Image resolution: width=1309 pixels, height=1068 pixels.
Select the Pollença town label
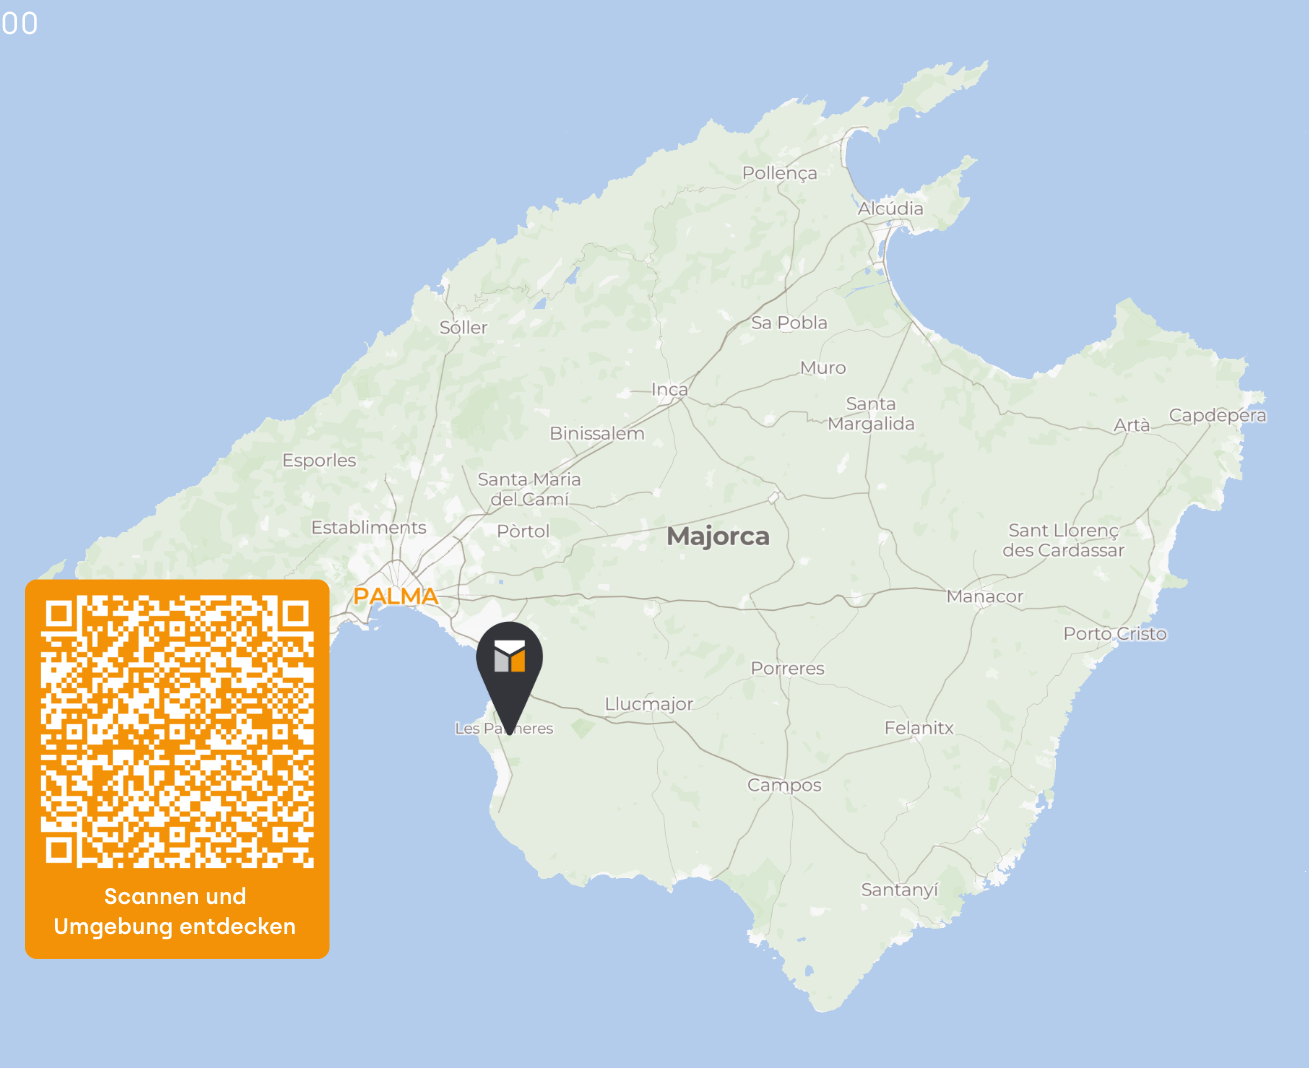[780, 173]
